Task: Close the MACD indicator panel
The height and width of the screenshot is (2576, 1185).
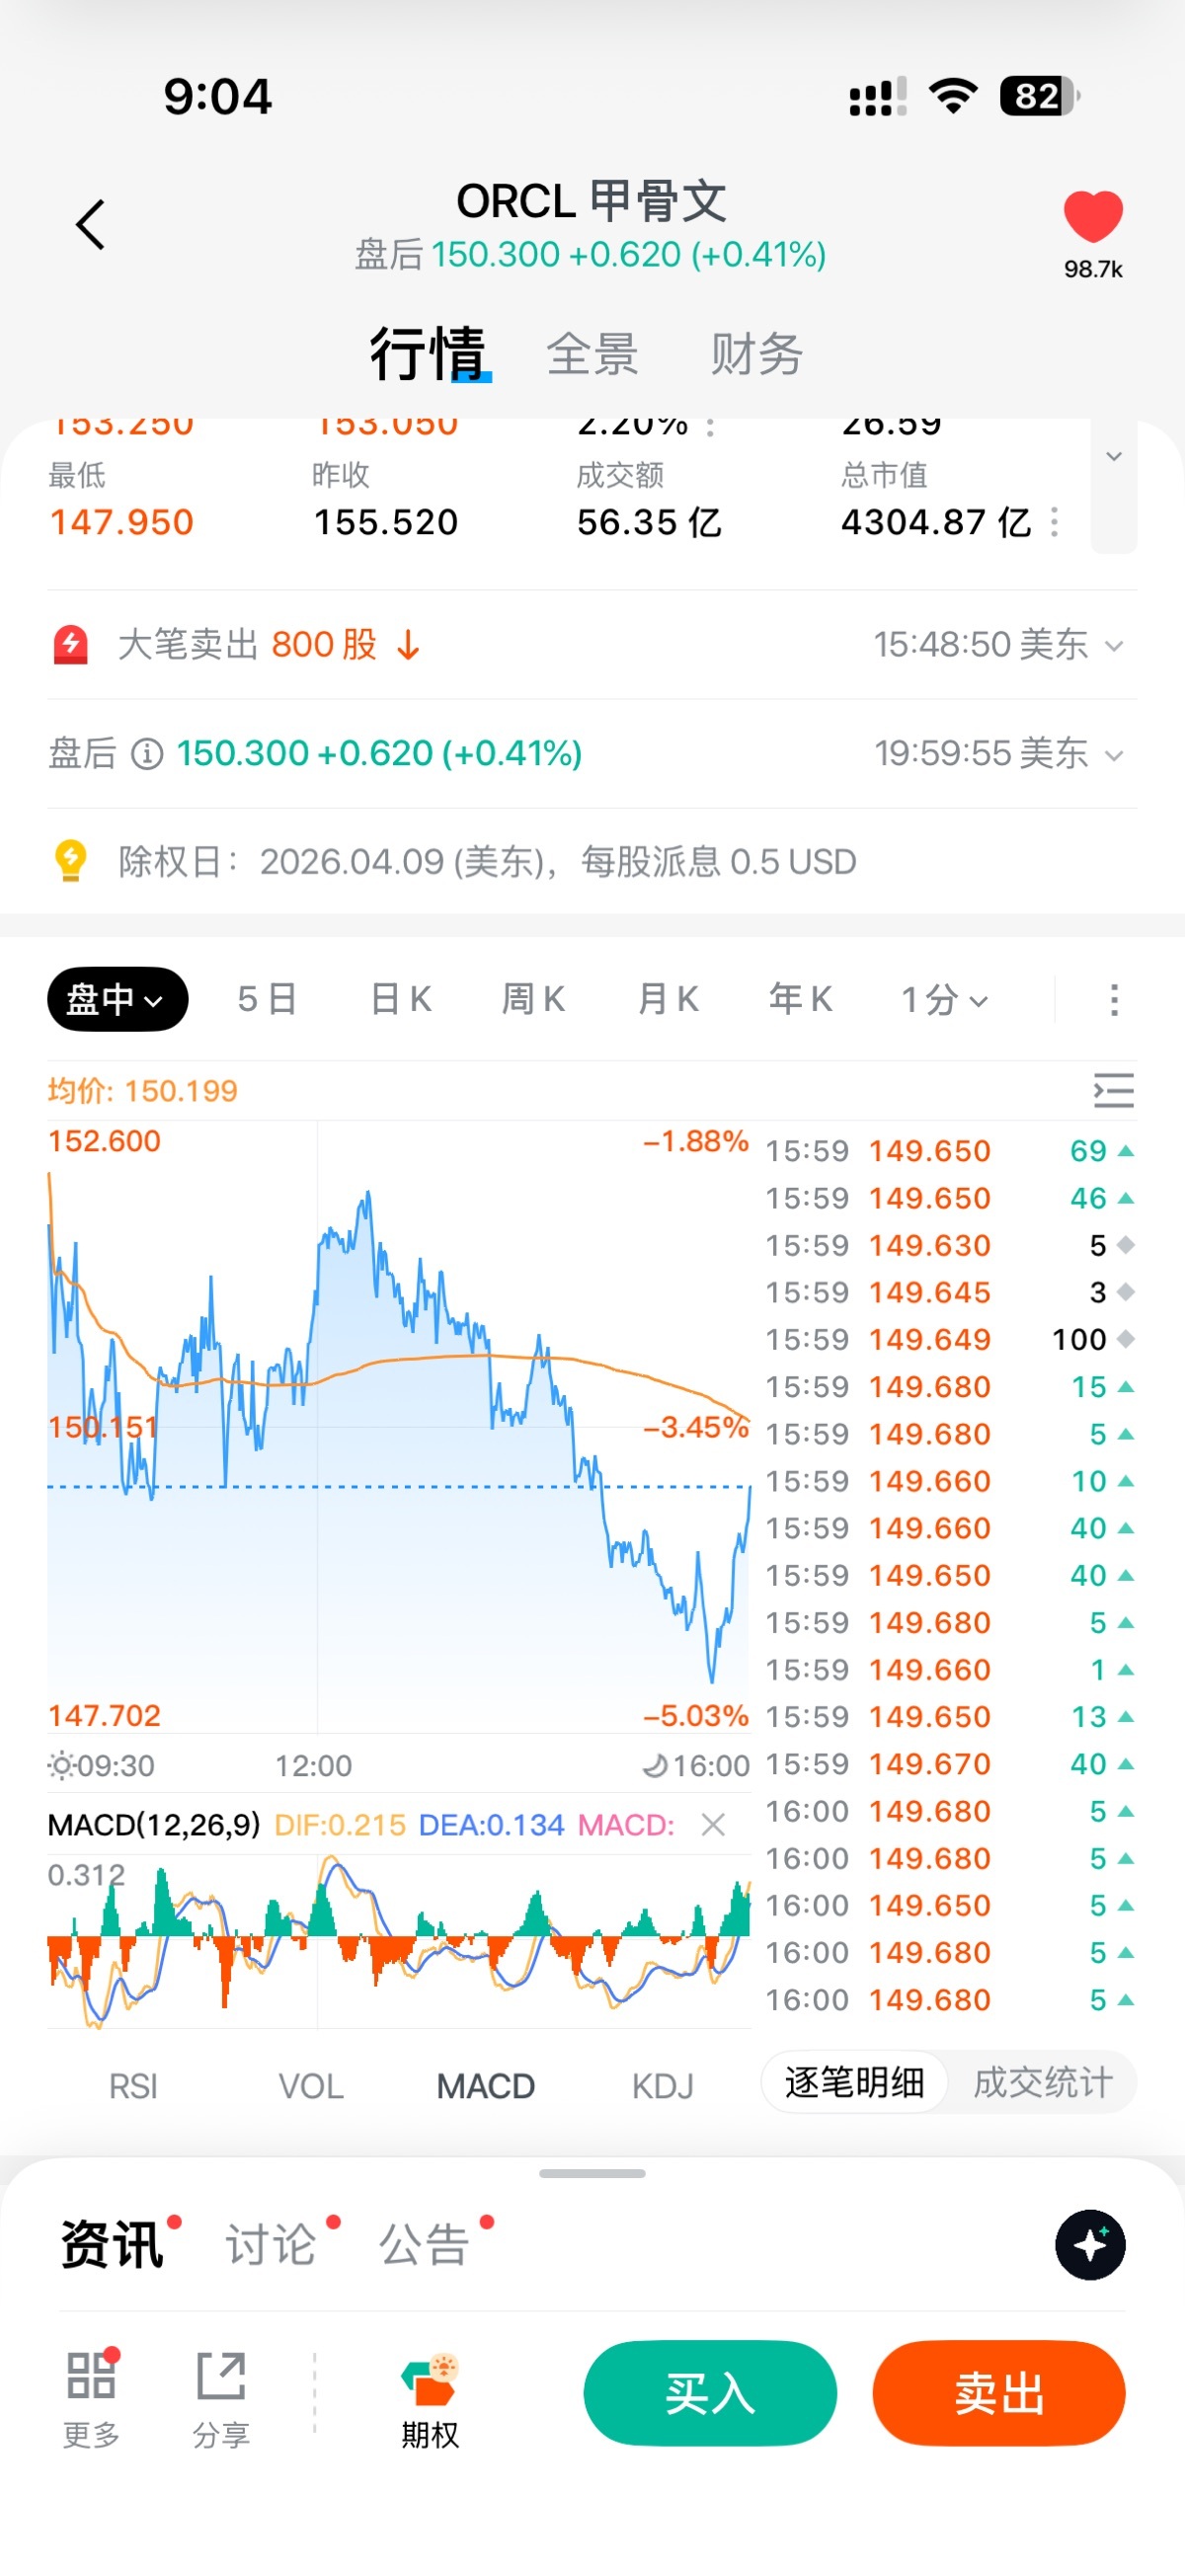Action: [x=713, y=1825]
